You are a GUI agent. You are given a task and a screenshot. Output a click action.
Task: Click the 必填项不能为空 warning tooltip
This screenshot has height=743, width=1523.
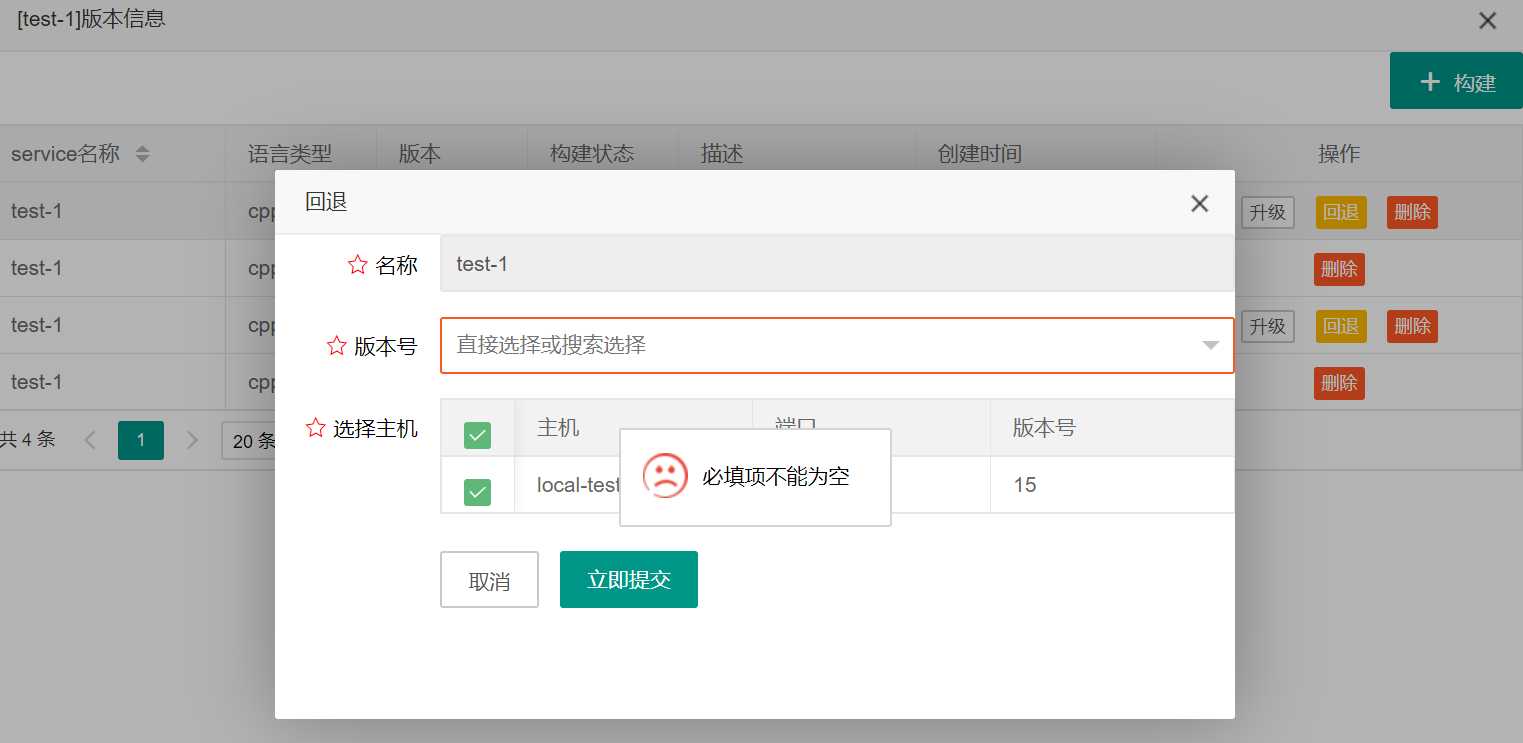coord(755,477)
